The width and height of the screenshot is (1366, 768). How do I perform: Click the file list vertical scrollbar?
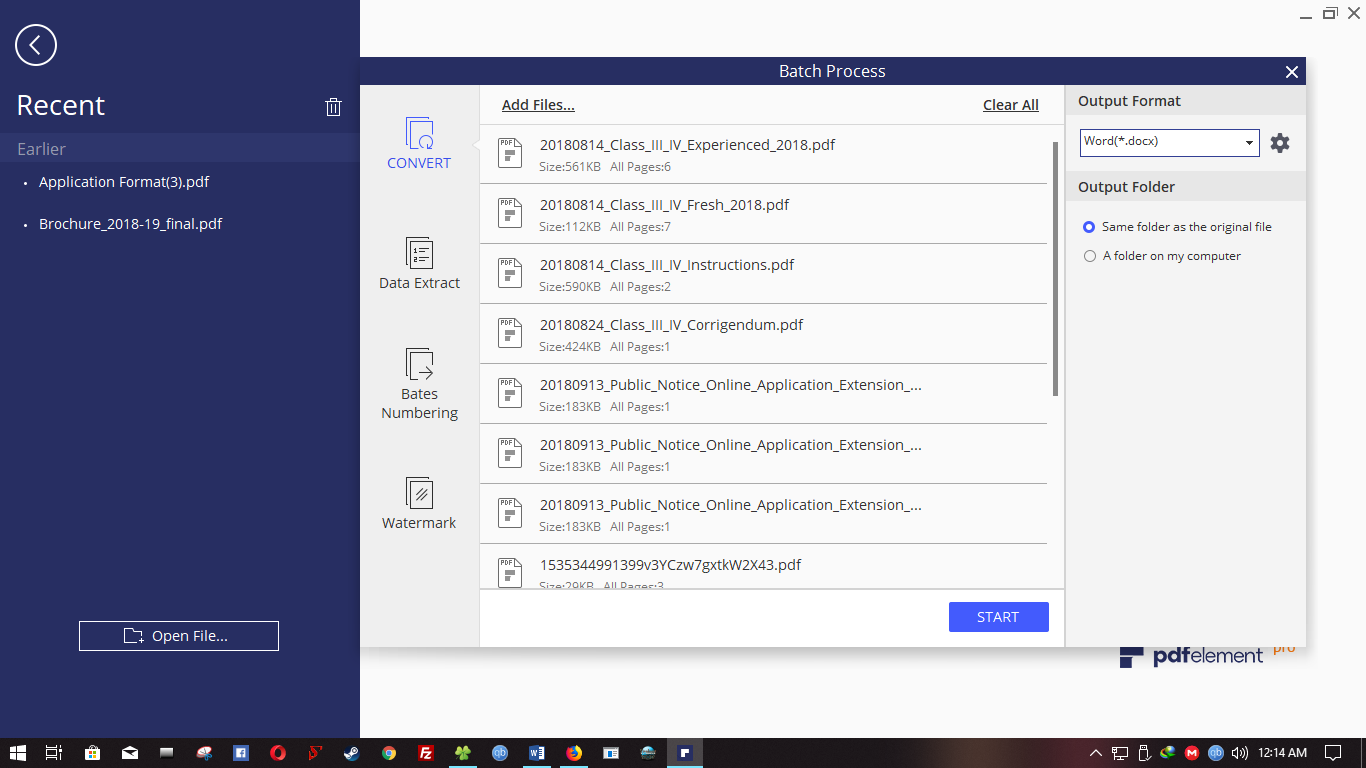[x=1055, y=270]
